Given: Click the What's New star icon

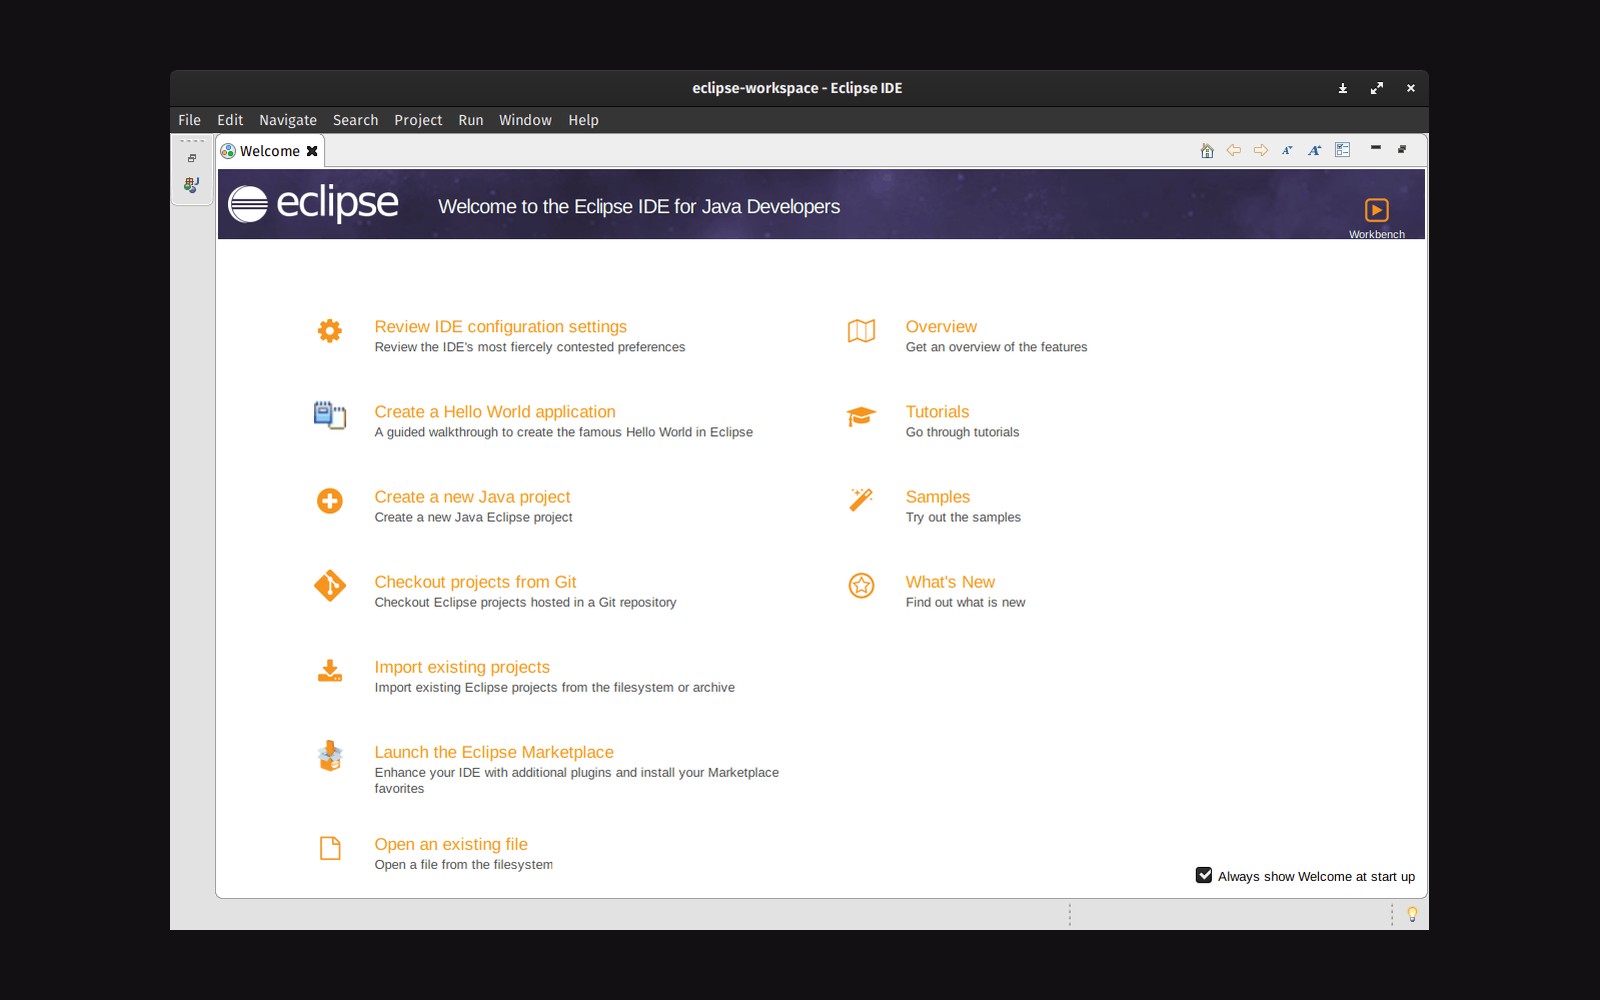Looking at the screenshot, I should tap(861, 585).
